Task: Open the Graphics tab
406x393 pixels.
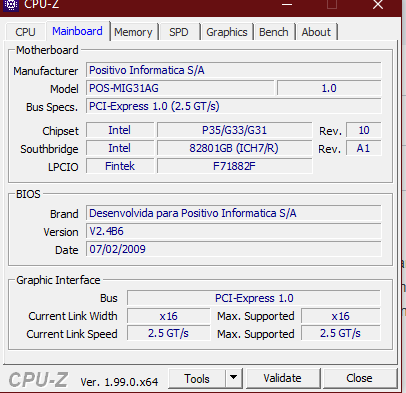Action: click(227, 32)
